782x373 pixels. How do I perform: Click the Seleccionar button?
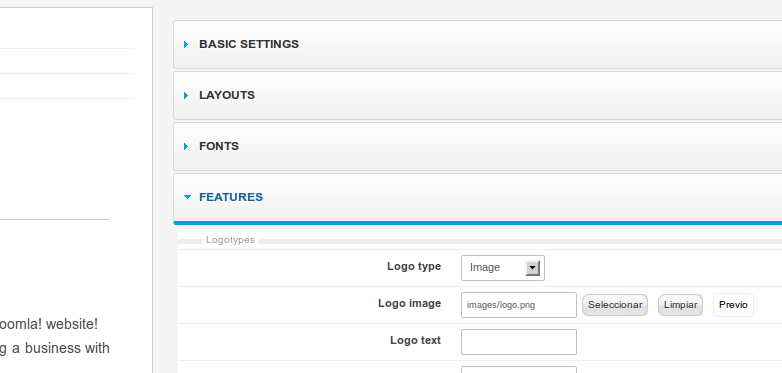615,305
